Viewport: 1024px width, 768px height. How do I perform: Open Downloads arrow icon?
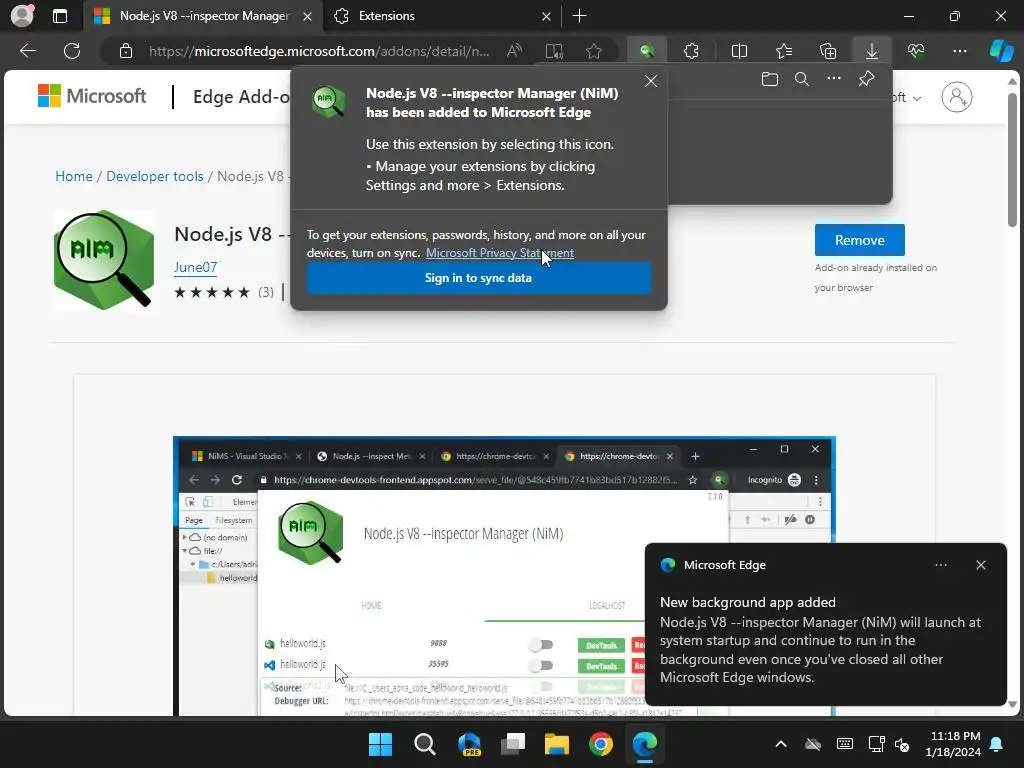coord(872,51)
